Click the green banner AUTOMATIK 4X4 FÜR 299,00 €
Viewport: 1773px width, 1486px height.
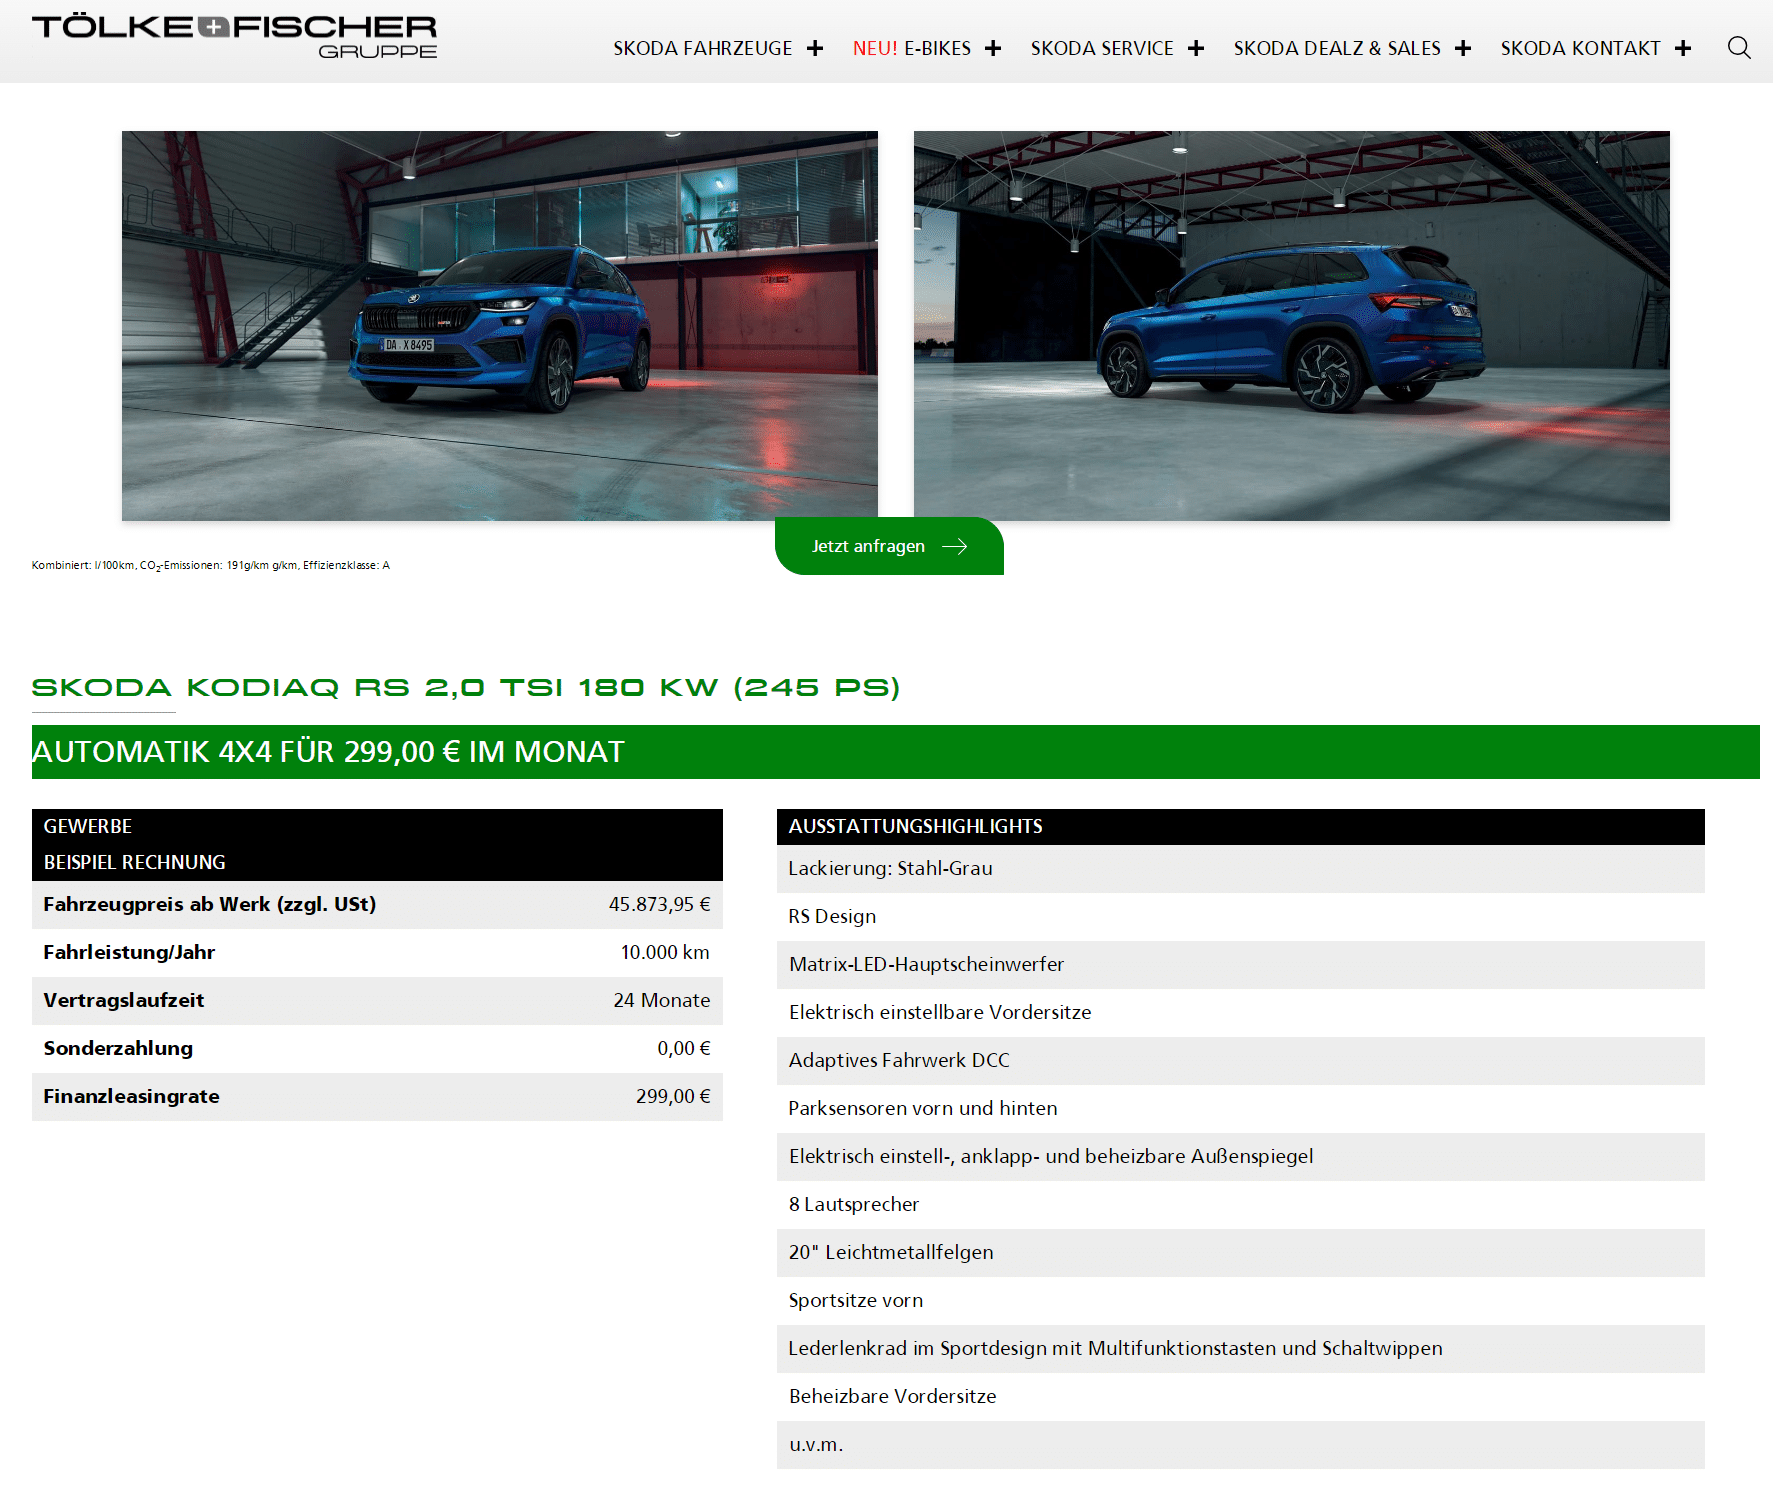896,752
